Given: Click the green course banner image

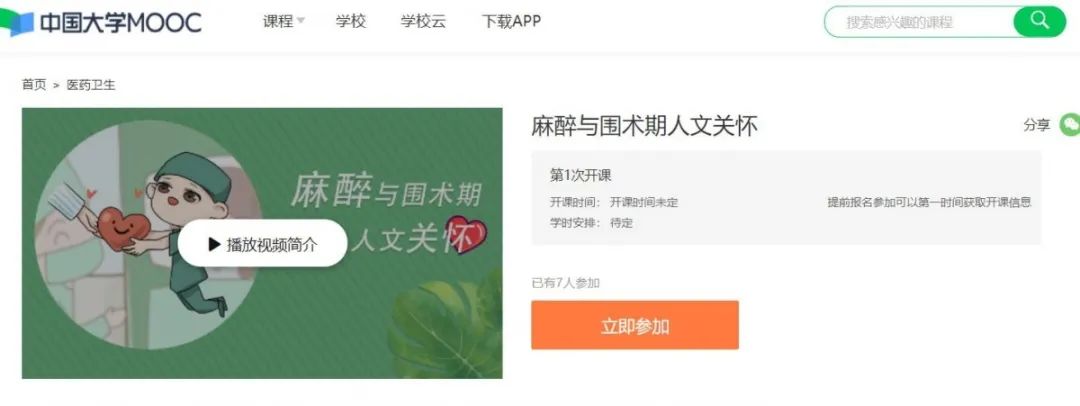Looking at the screenshot, I should tap(262, 243).
